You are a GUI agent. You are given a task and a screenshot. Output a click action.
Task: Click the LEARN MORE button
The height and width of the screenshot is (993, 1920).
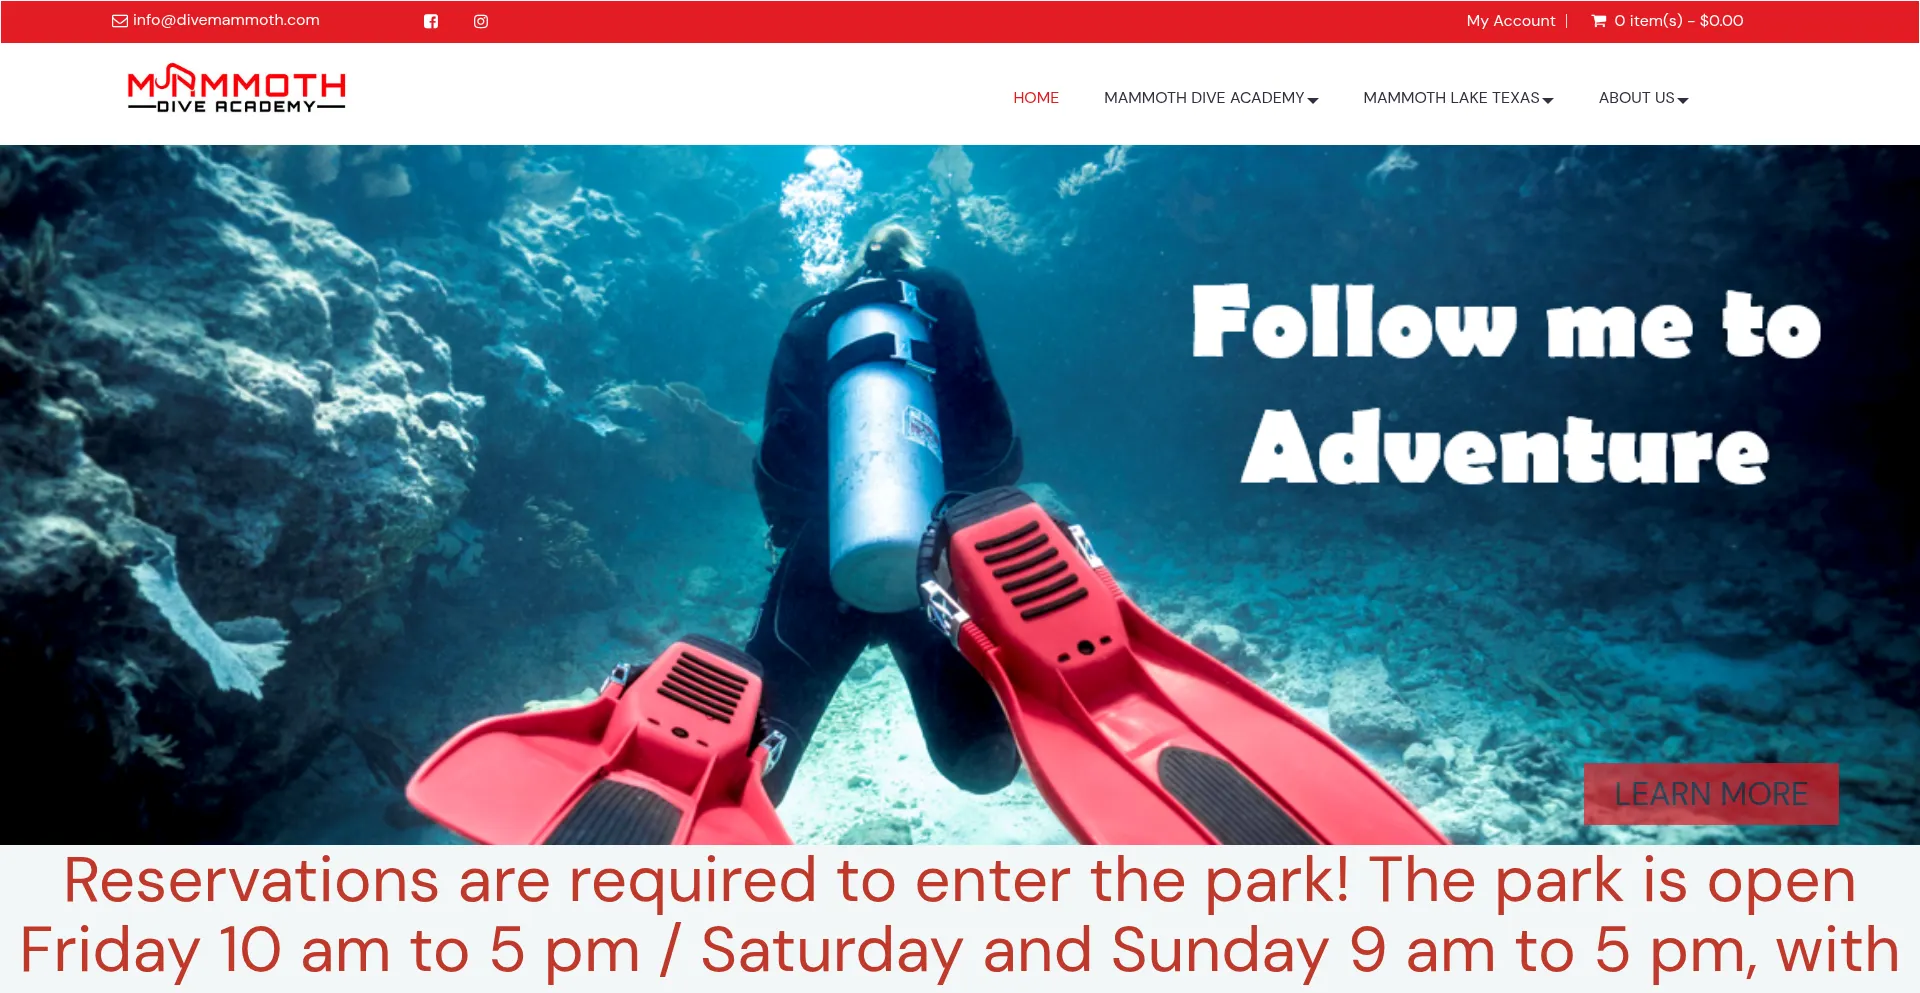point(1711,794)
